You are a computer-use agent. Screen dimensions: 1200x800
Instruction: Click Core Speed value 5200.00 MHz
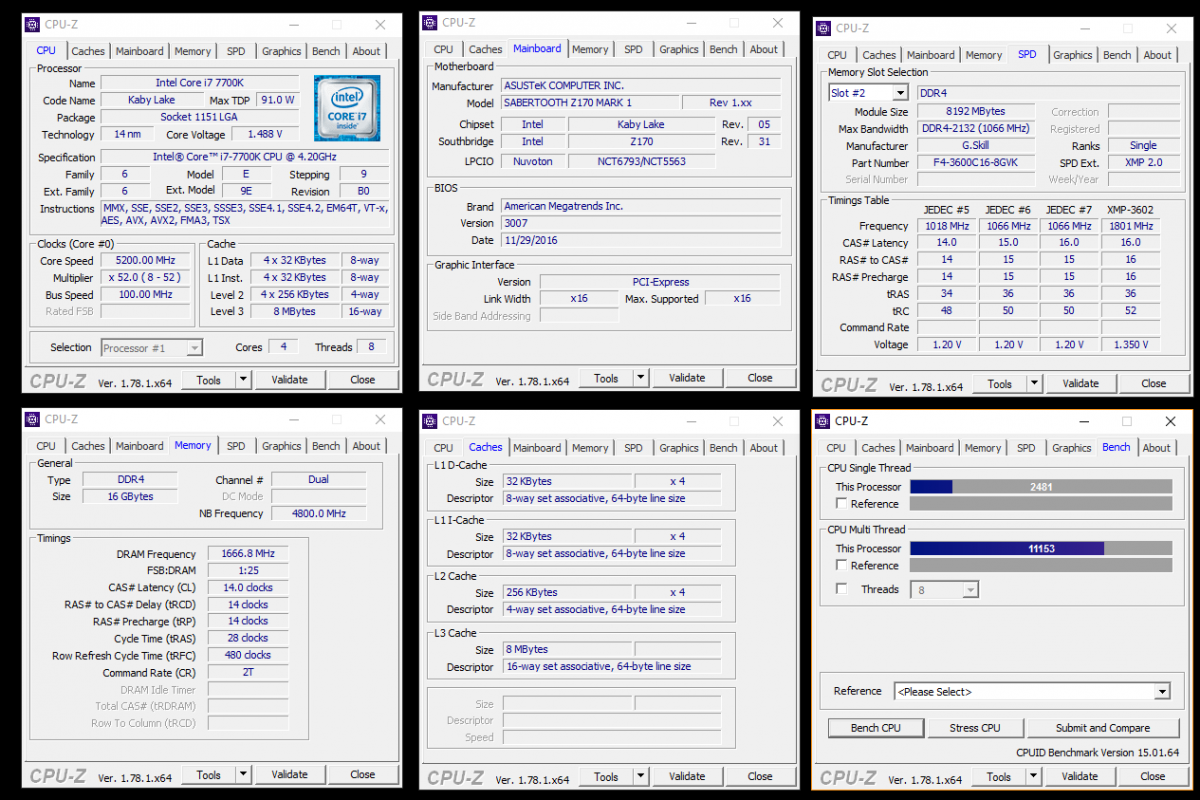coord(146,260)
